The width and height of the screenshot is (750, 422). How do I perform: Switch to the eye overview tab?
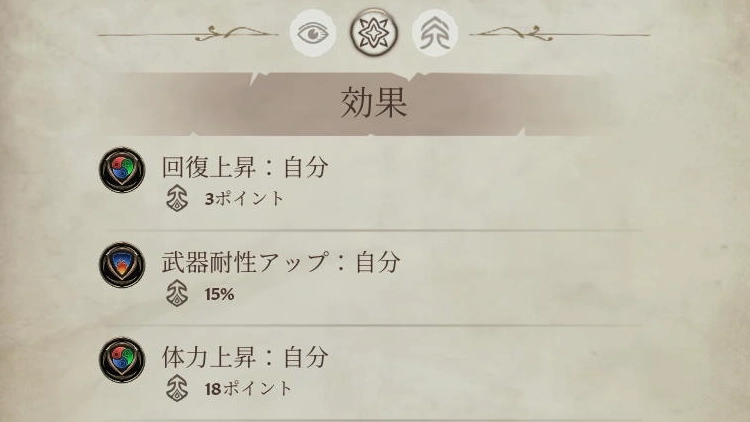coord(312,35)
